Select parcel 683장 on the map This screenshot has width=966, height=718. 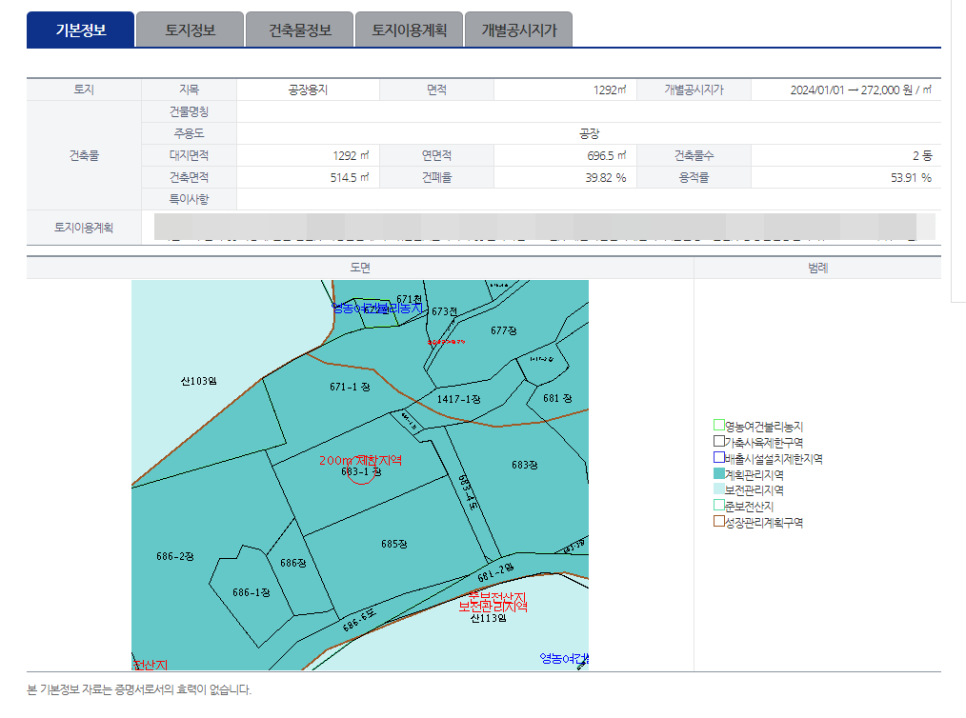(x=524, y=465)
